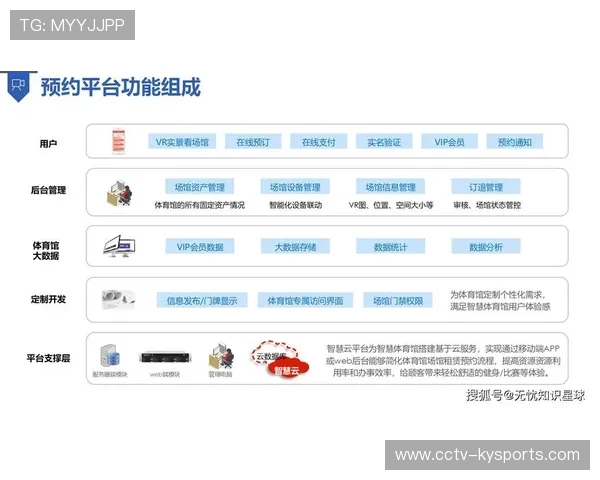Select 信息发布/门牌显示 box
Image resolution: width=600 pixels, height=480 pixels.
[202, 300]
